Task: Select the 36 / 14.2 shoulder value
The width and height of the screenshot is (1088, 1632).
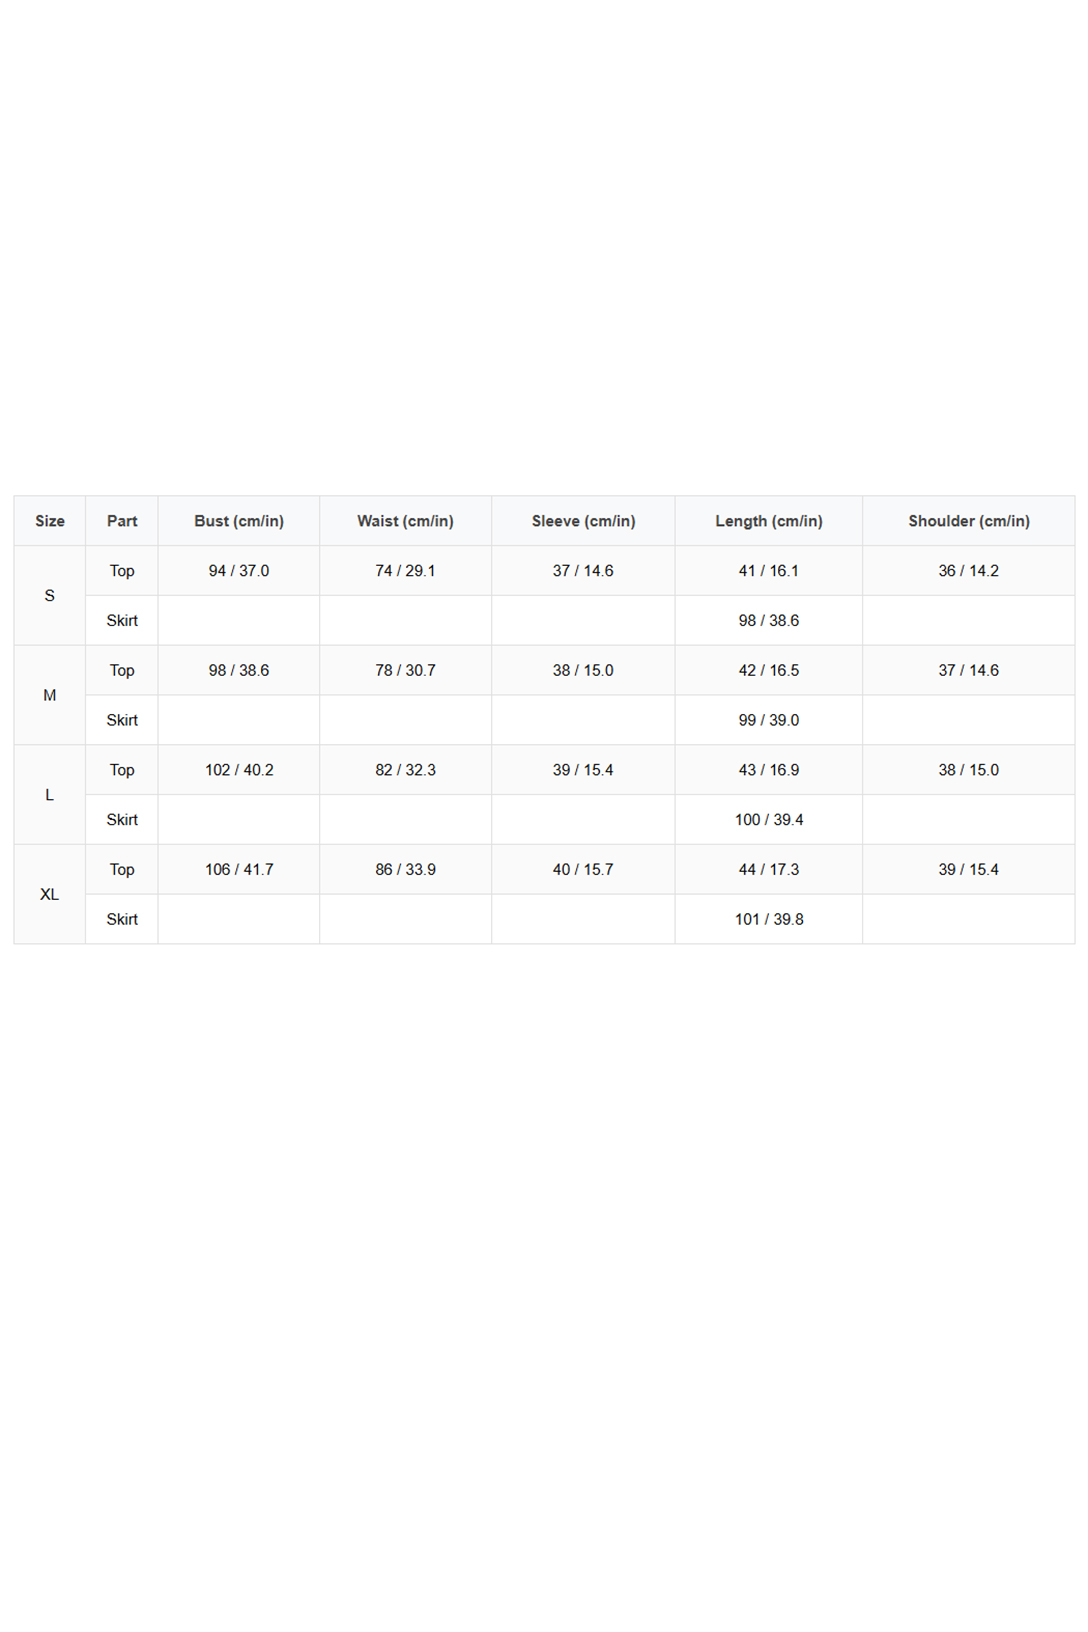Action: pyautogui.click(x=969, y=571)
